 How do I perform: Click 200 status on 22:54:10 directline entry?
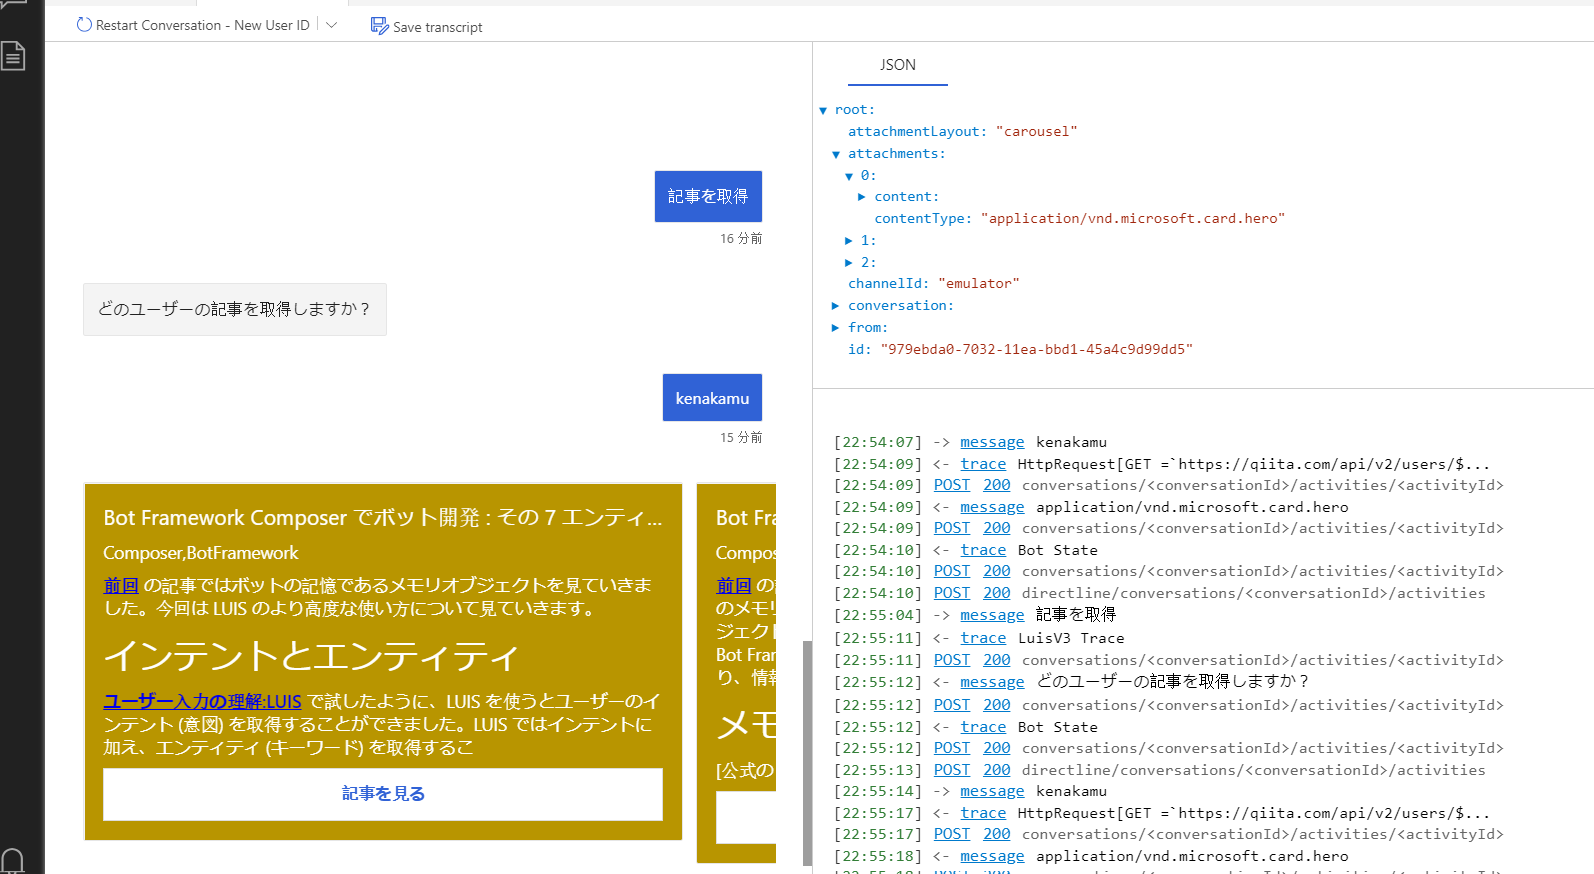click(997, 593)
